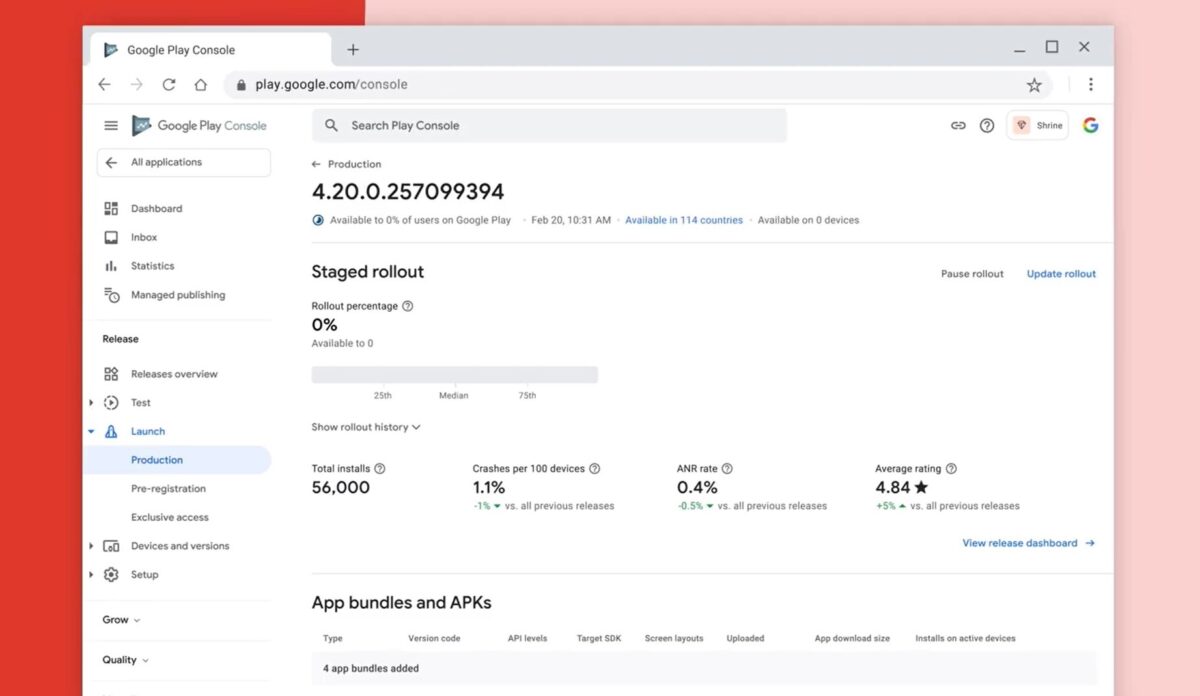The width and height of the screenshot is (1200, 696).
Task: Click the copy link icon
Action: point(958,126)
